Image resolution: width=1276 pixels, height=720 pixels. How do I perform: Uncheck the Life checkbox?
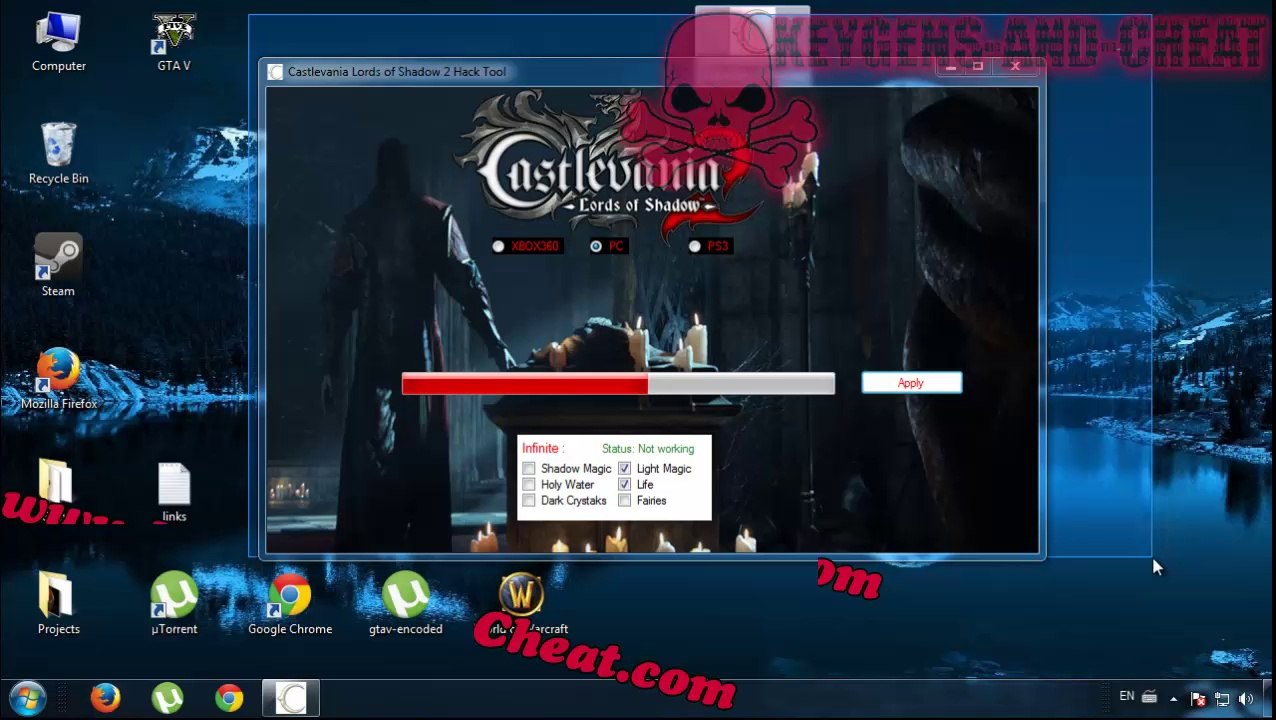[625, 485]
